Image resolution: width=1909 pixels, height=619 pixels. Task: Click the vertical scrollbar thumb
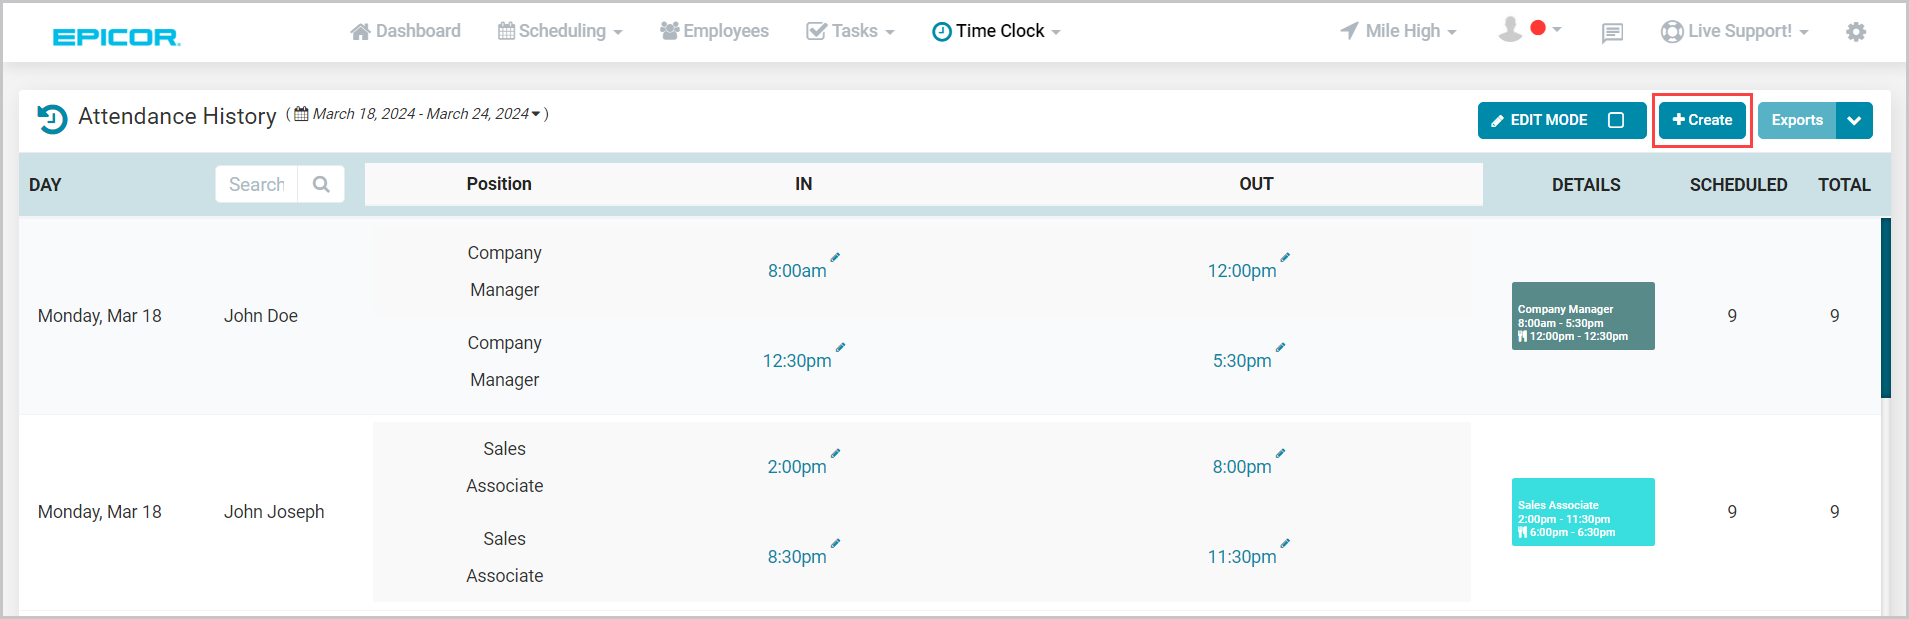[x=1886, y=308]
